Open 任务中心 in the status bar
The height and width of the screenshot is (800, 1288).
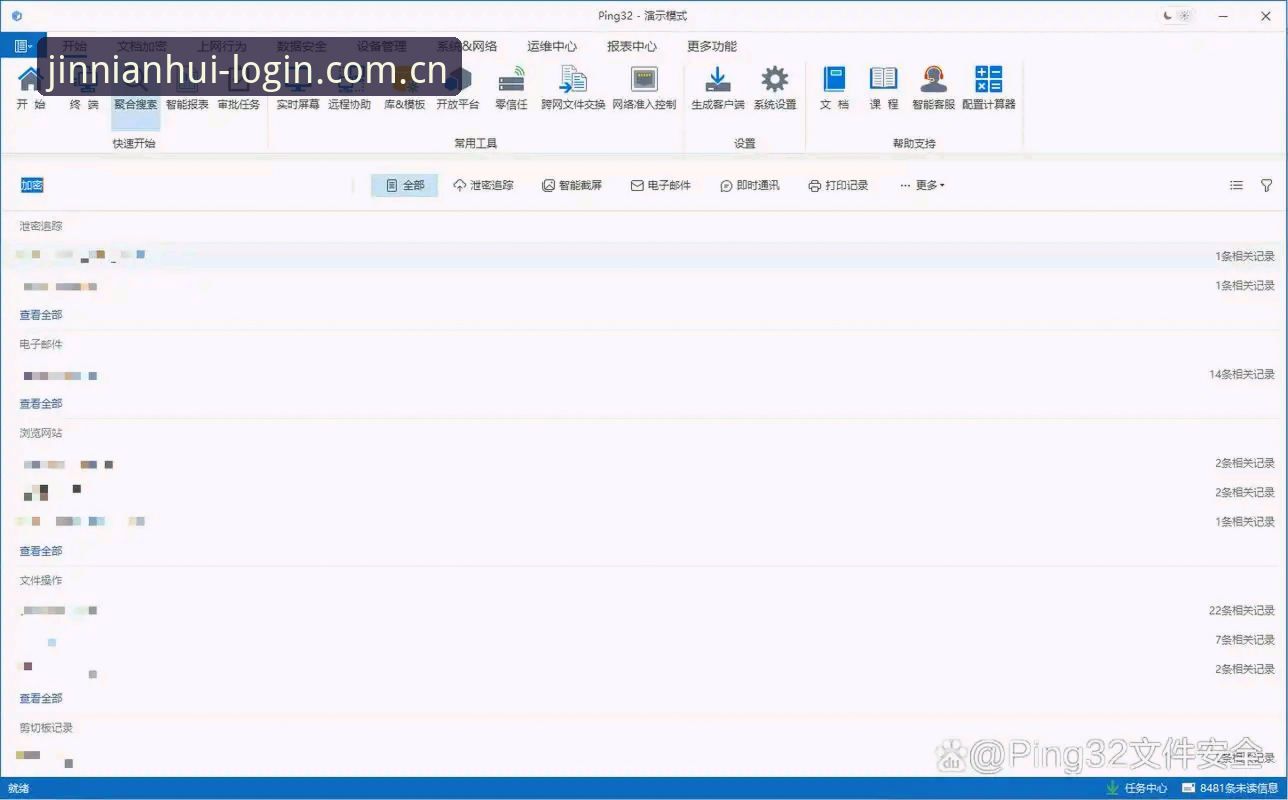tap(1136, 788)
